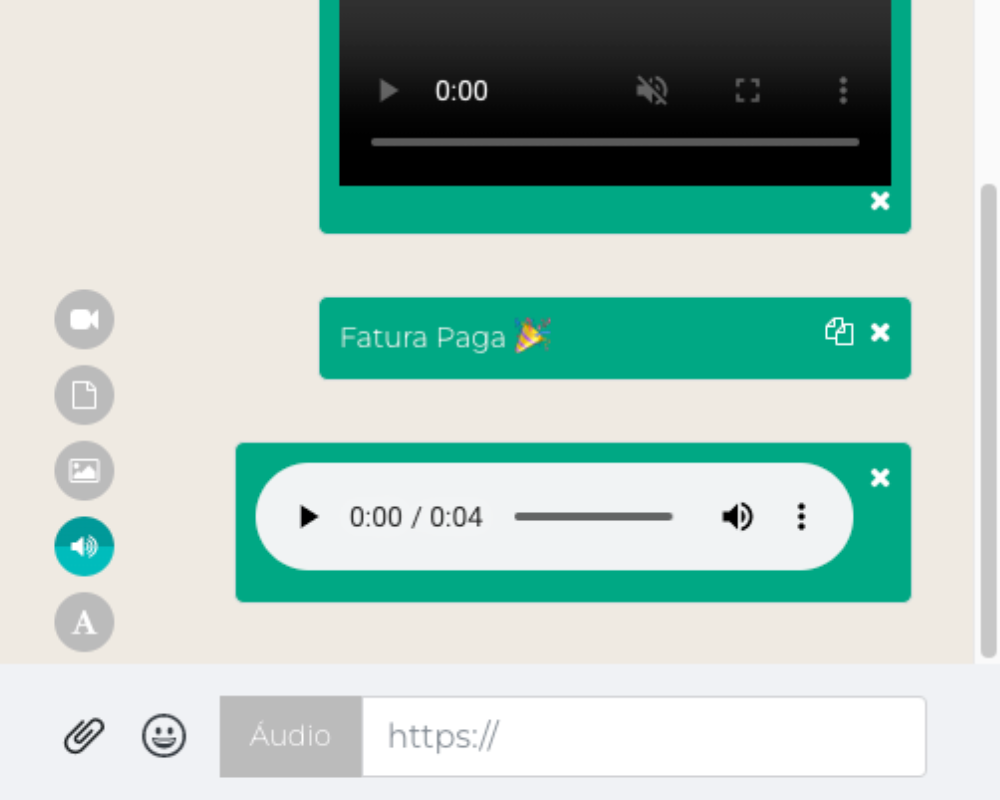Open audio player more options menu
Viewport: 1000px width, 800px height.
(801, 517)
